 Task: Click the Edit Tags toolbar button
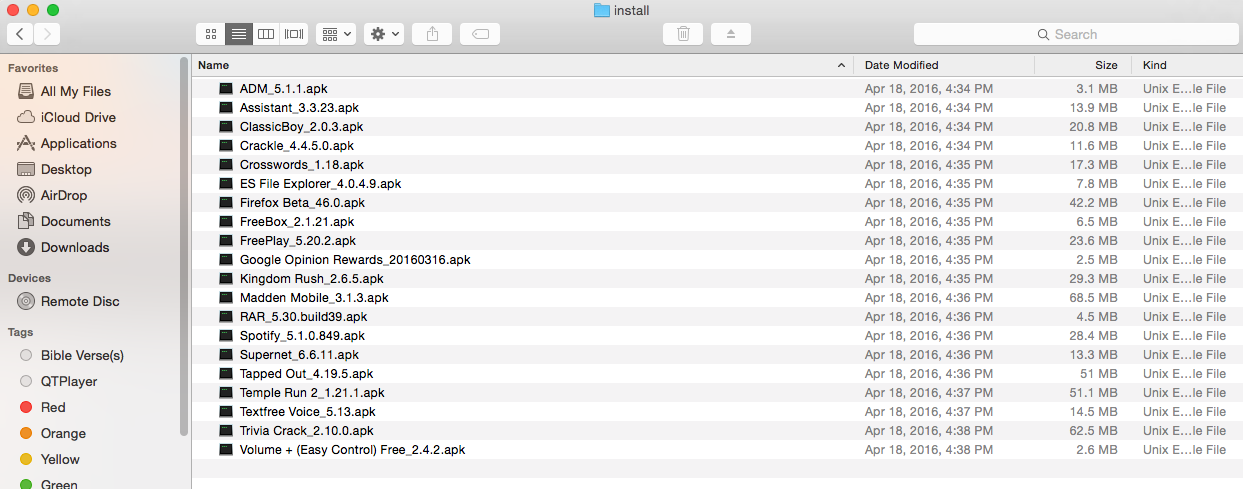(480, 34)
